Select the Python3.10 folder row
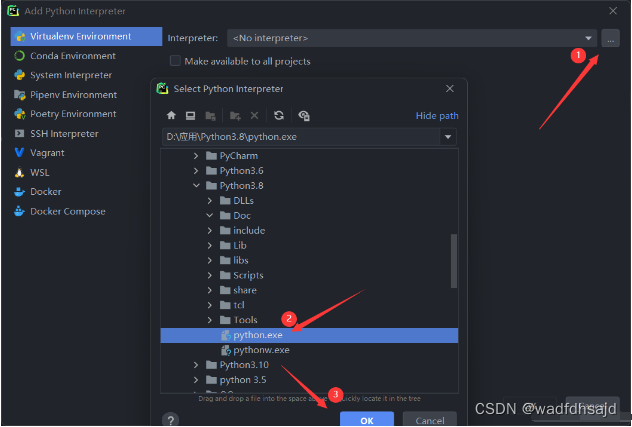 pyautogui.click(x=309, y=365)
